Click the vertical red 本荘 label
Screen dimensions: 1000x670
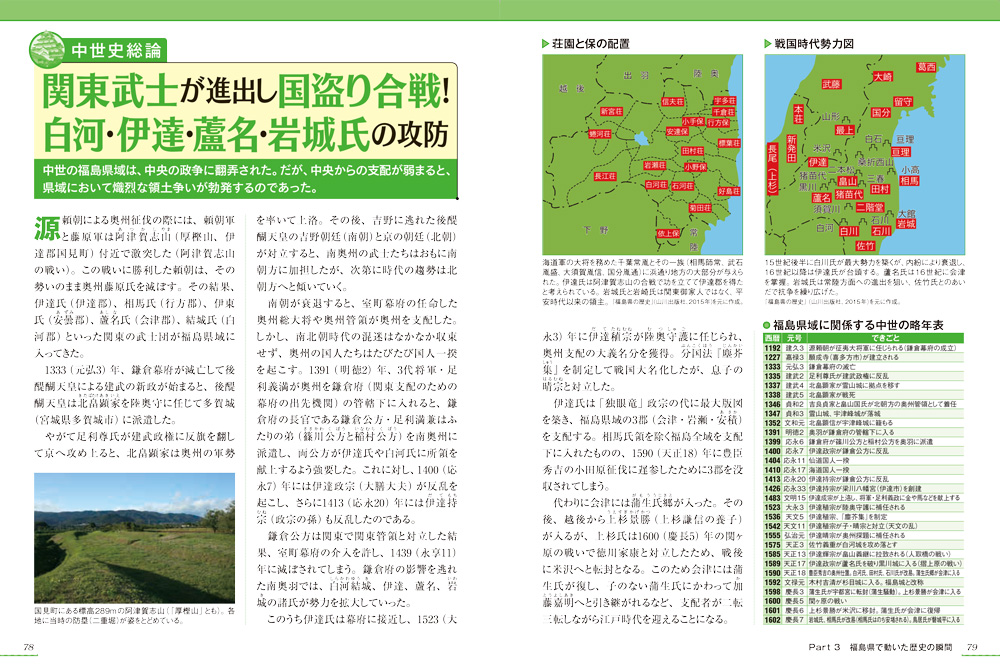pyautogui.click(x=798, y=114)
